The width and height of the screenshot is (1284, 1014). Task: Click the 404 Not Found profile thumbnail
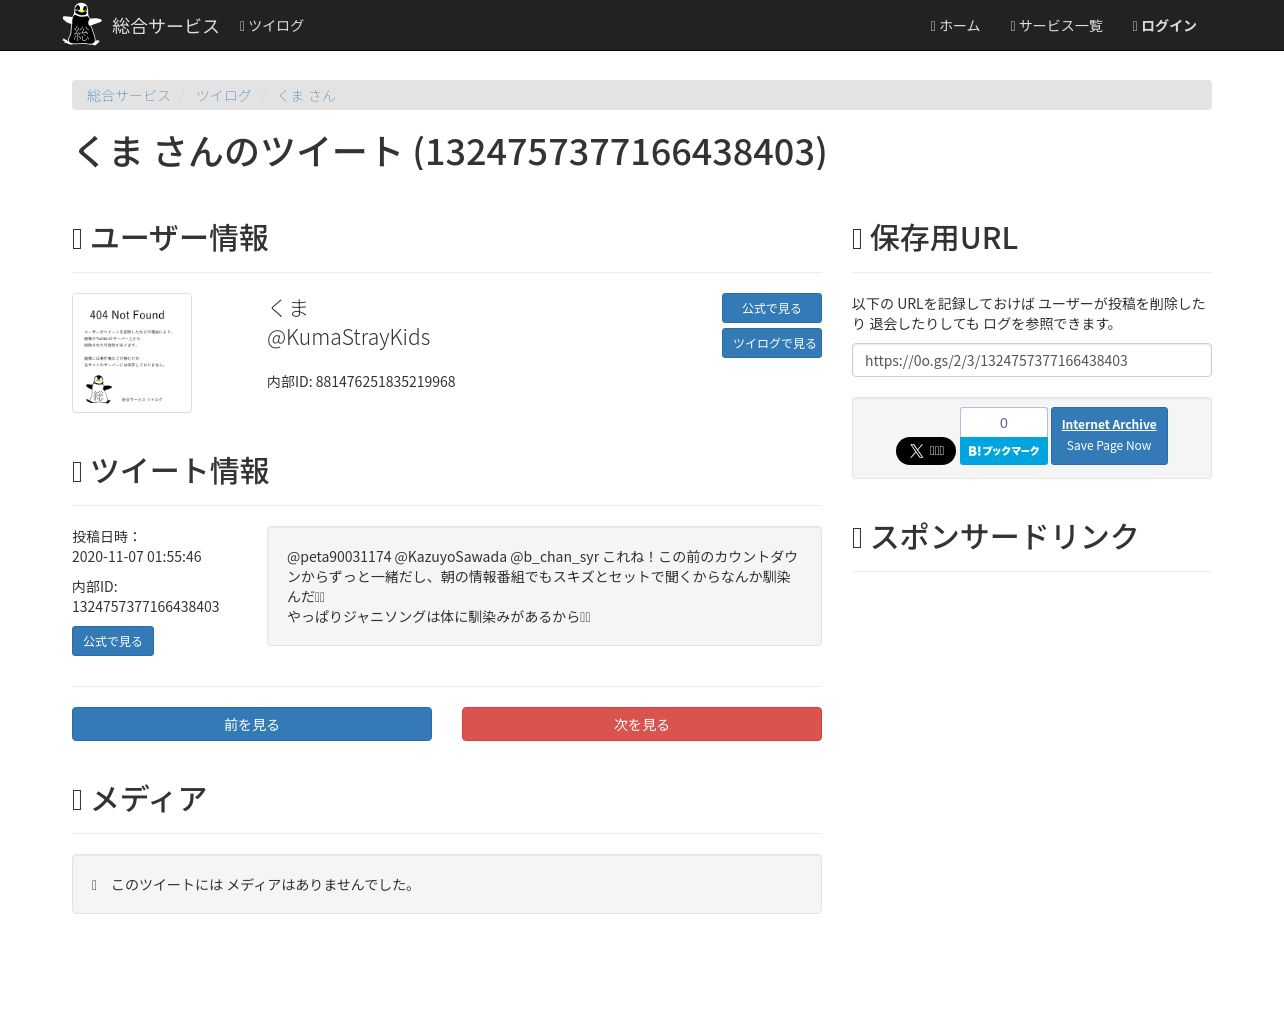[132, 353]
